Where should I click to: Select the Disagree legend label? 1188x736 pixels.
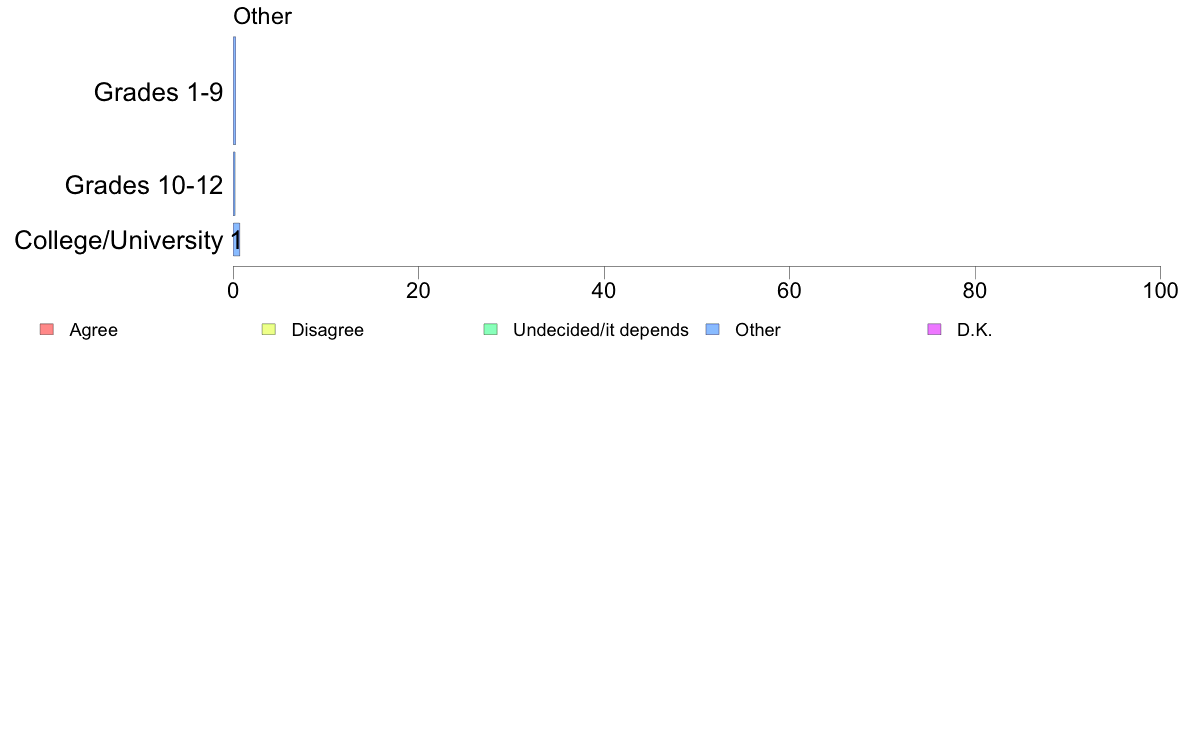click(327, 330)
